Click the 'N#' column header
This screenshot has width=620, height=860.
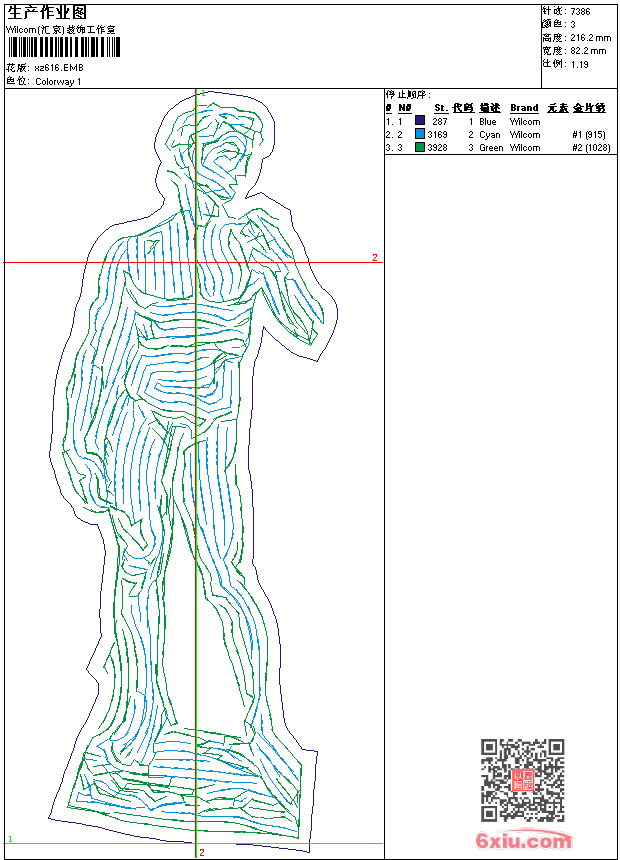pos(404,108)
